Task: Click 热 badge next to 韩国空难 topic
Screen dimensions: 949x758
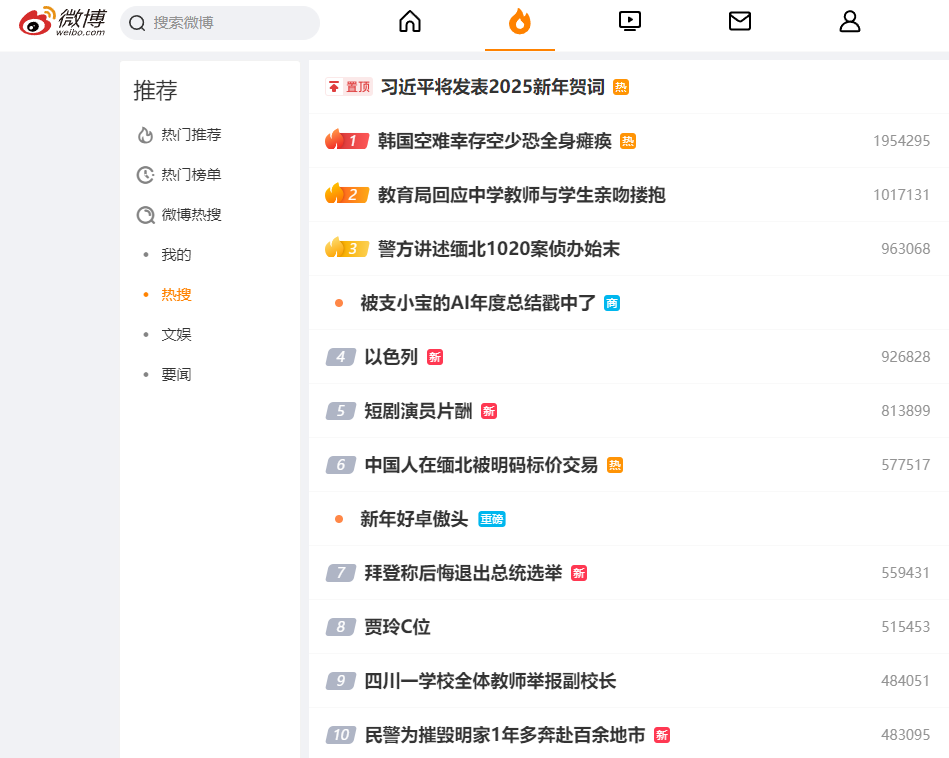Action: pyautogui.click(x=628, y=141)
